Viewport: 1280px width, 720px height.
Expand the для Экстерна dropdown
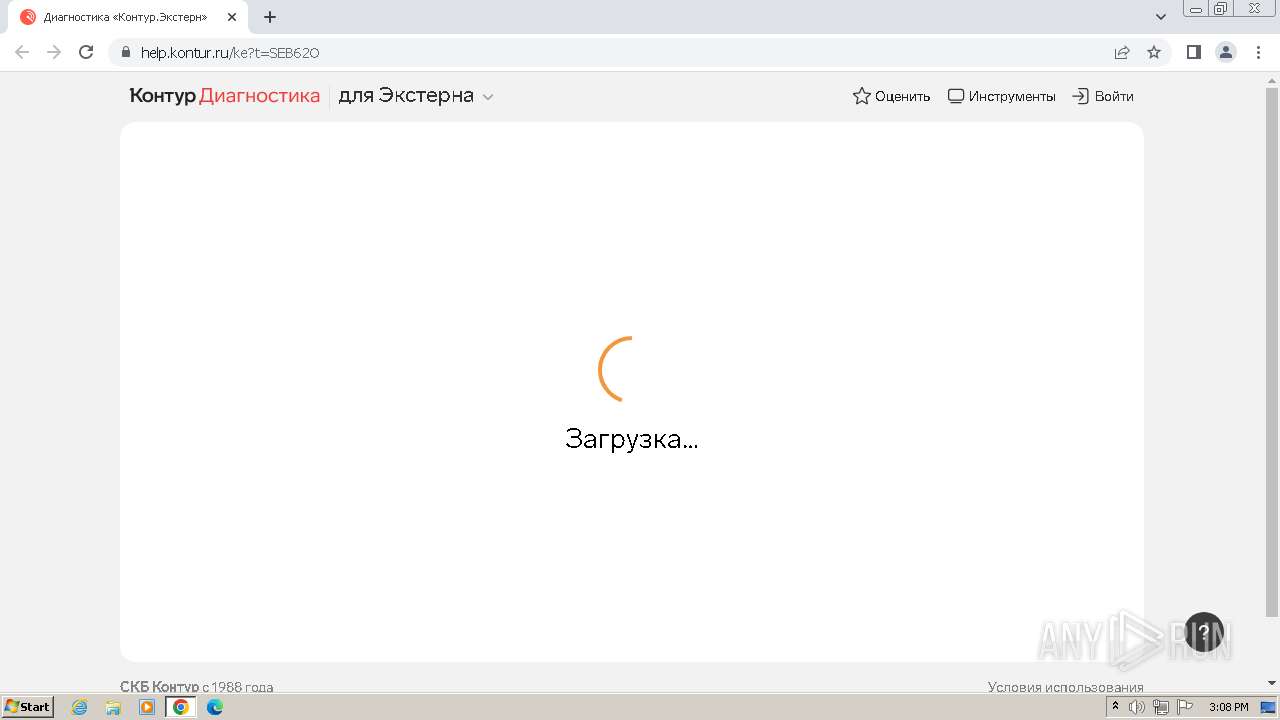pos(416,96)
